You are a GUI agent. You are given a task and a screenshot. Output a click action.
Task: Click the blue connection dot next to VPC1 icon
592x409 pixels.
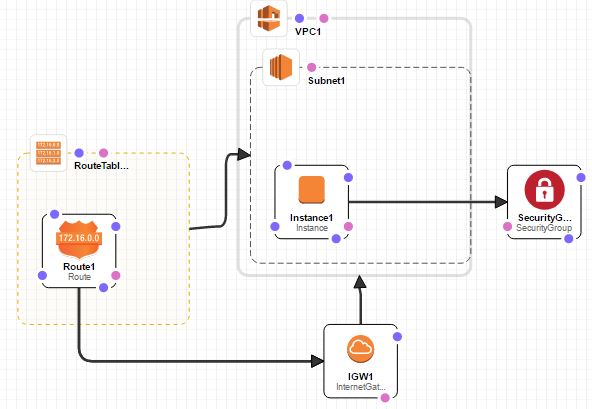[x=299, y=18]
